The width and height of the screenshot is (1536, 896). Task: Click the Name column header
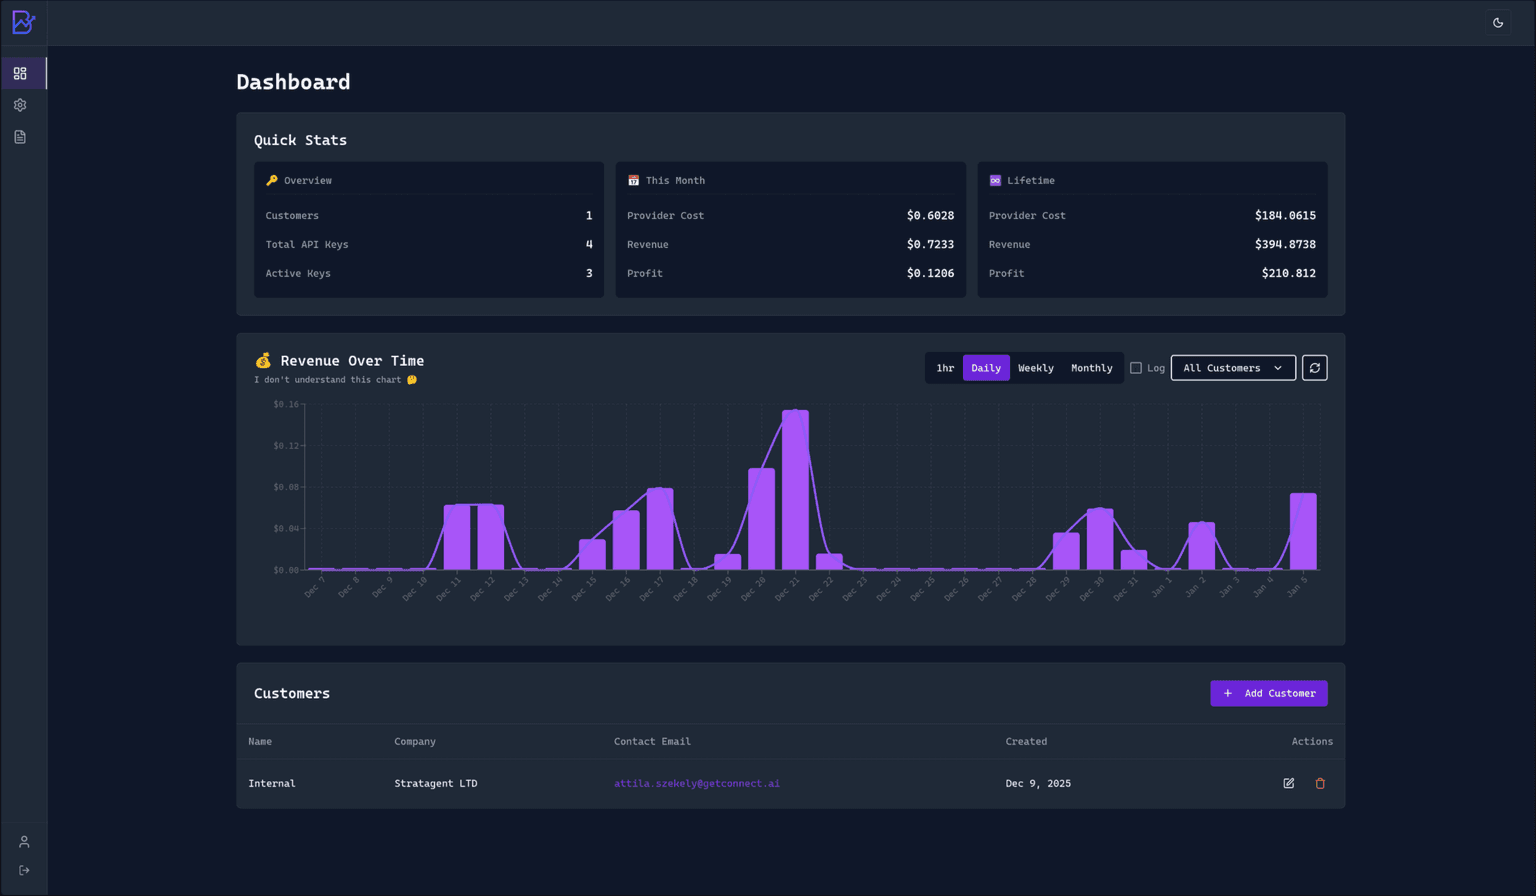260,742
